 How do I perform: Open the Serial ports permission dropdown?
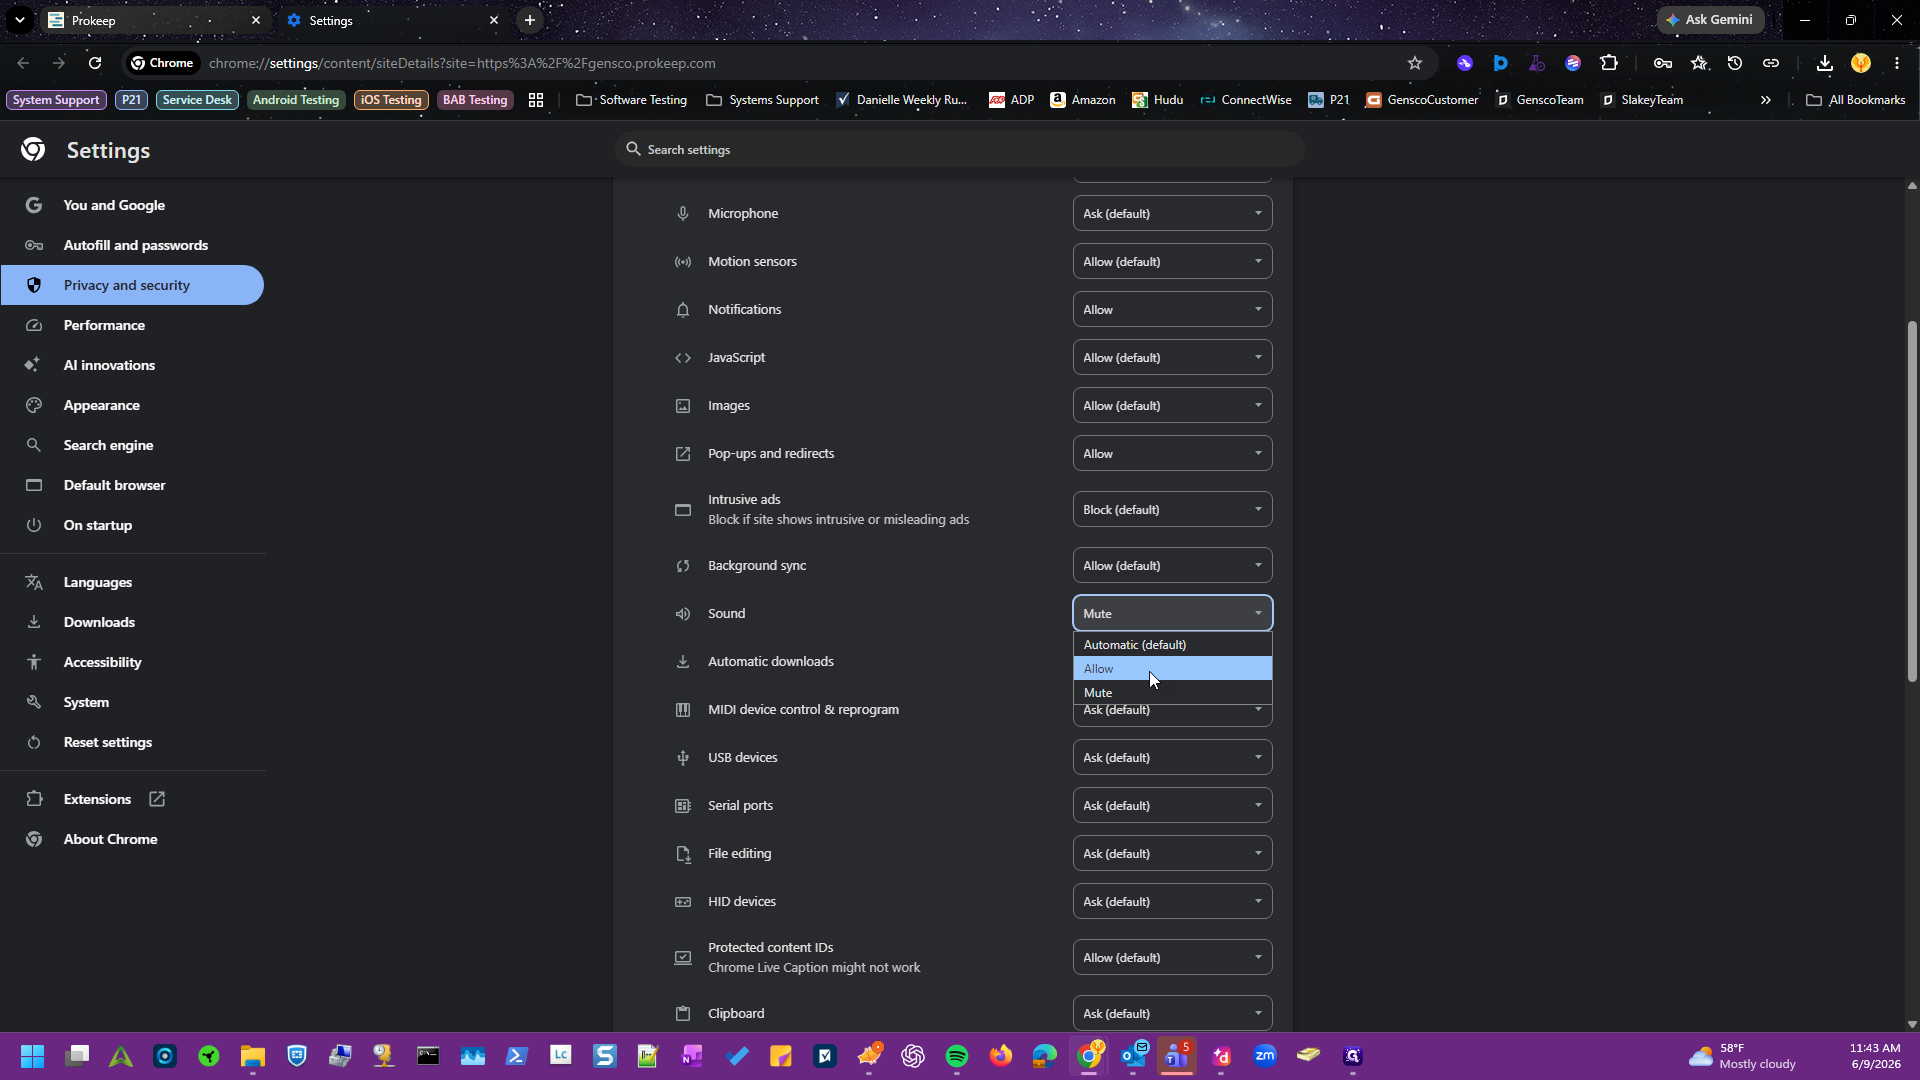1173,806
